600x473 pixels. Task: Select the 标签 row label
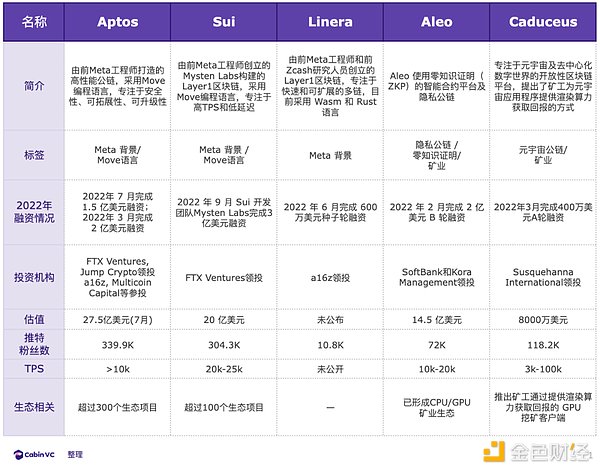coord(34,155)
